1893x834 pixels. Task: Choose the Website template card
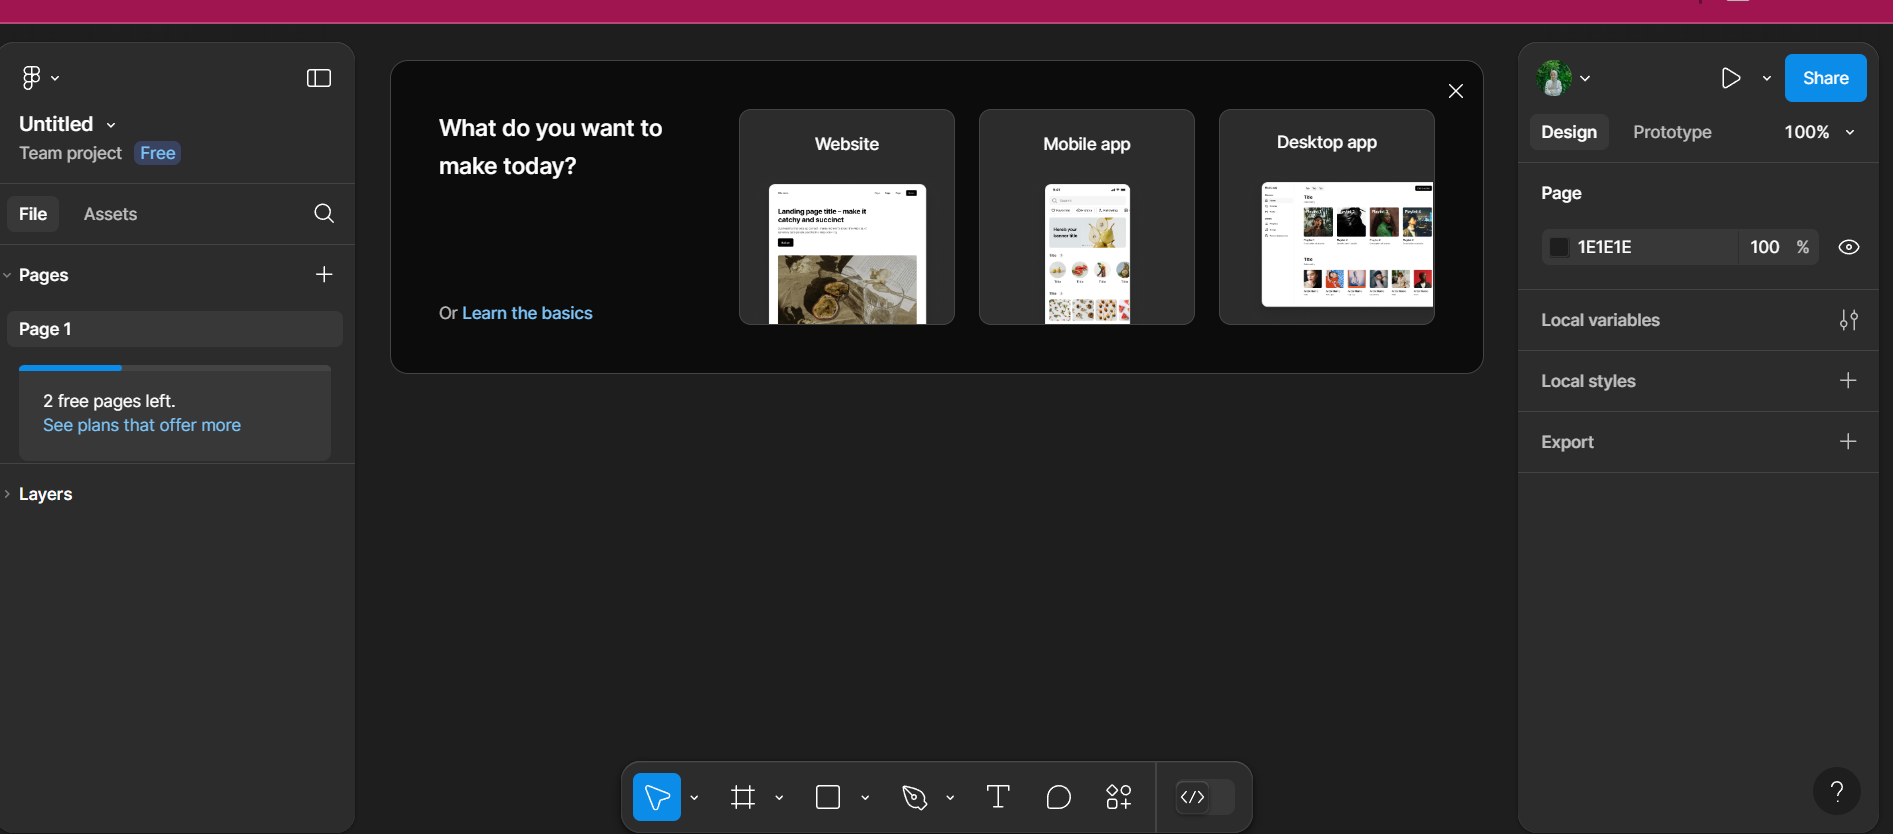[847, 217]
